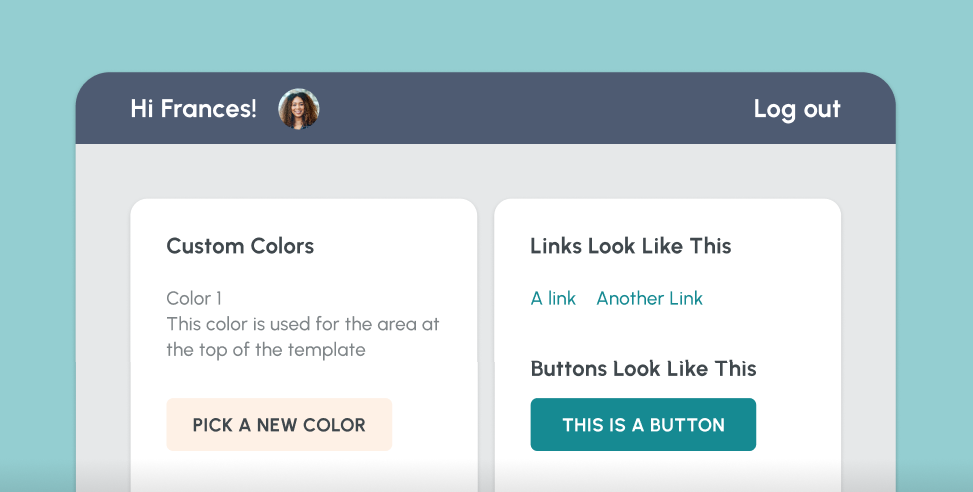The height and width of the screenshot is (492, 973).
Task: Click Frances's profile avatar photo
Action: [x=298, y=109]
